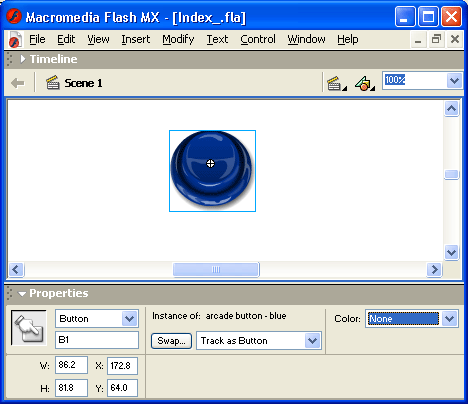This screenshot has width=468, height=404.
Task: Open the Control menu
Action: click(x=258, y=39)
